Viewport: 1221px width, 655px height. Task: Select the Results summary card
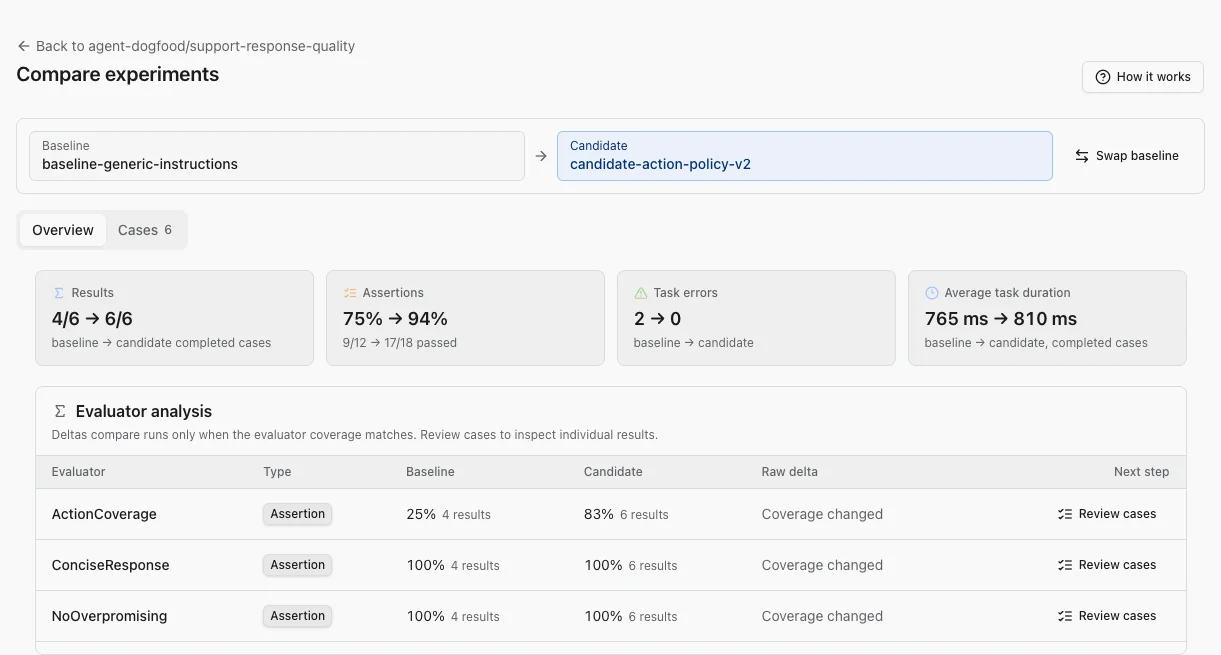click(x=174, y=318)
